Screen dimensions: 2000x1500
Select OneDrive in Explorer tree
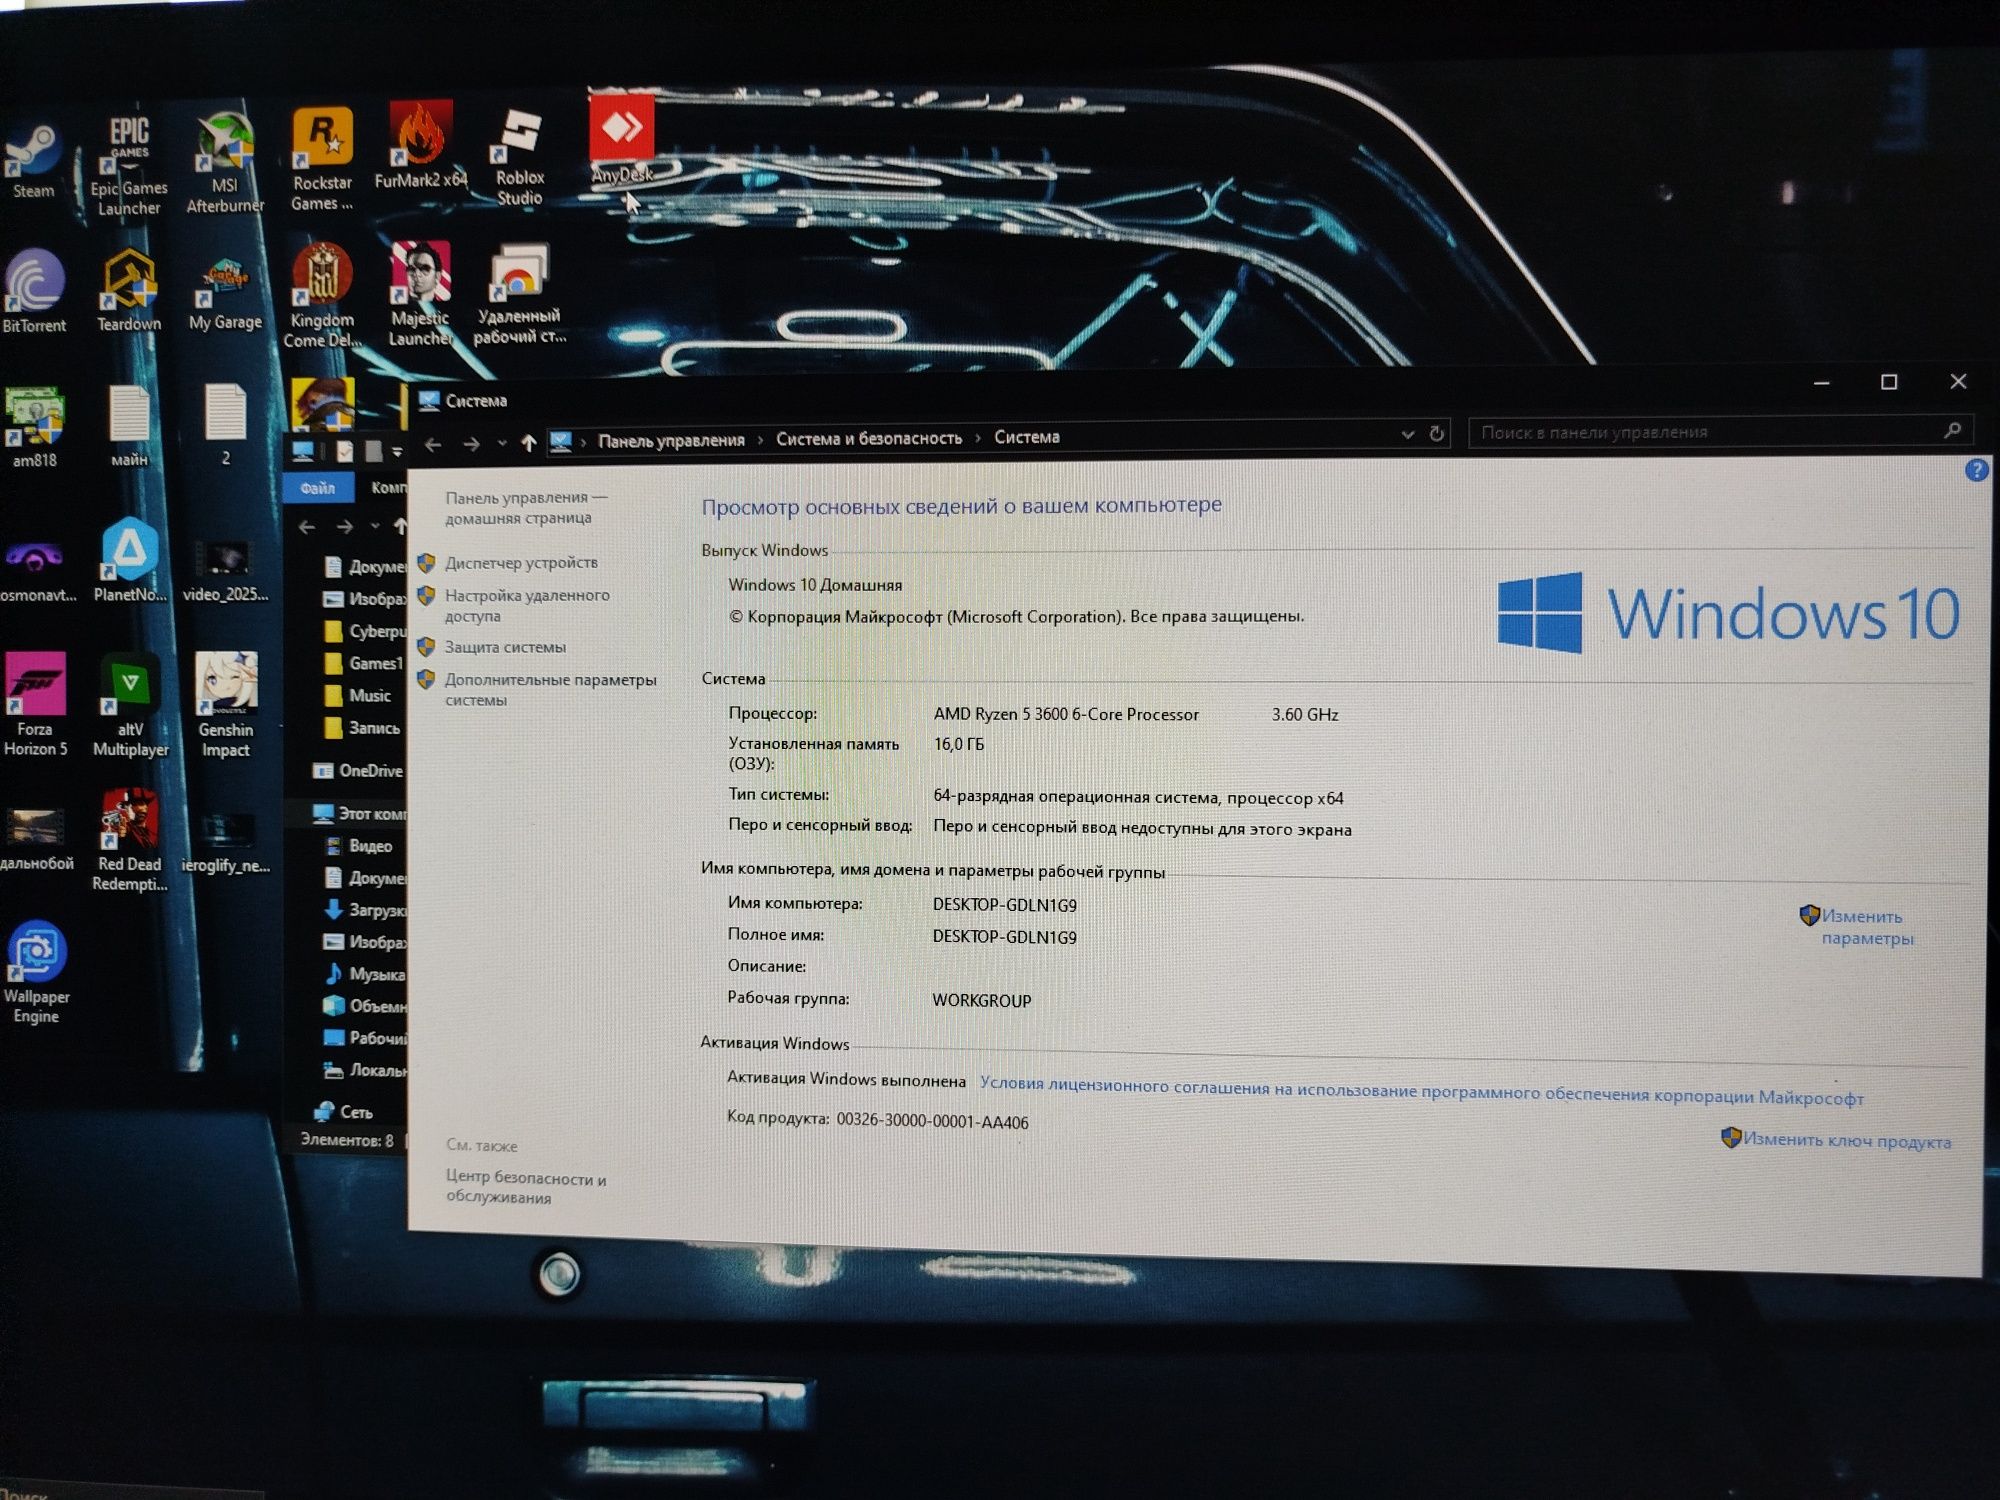tap(359, 771)
